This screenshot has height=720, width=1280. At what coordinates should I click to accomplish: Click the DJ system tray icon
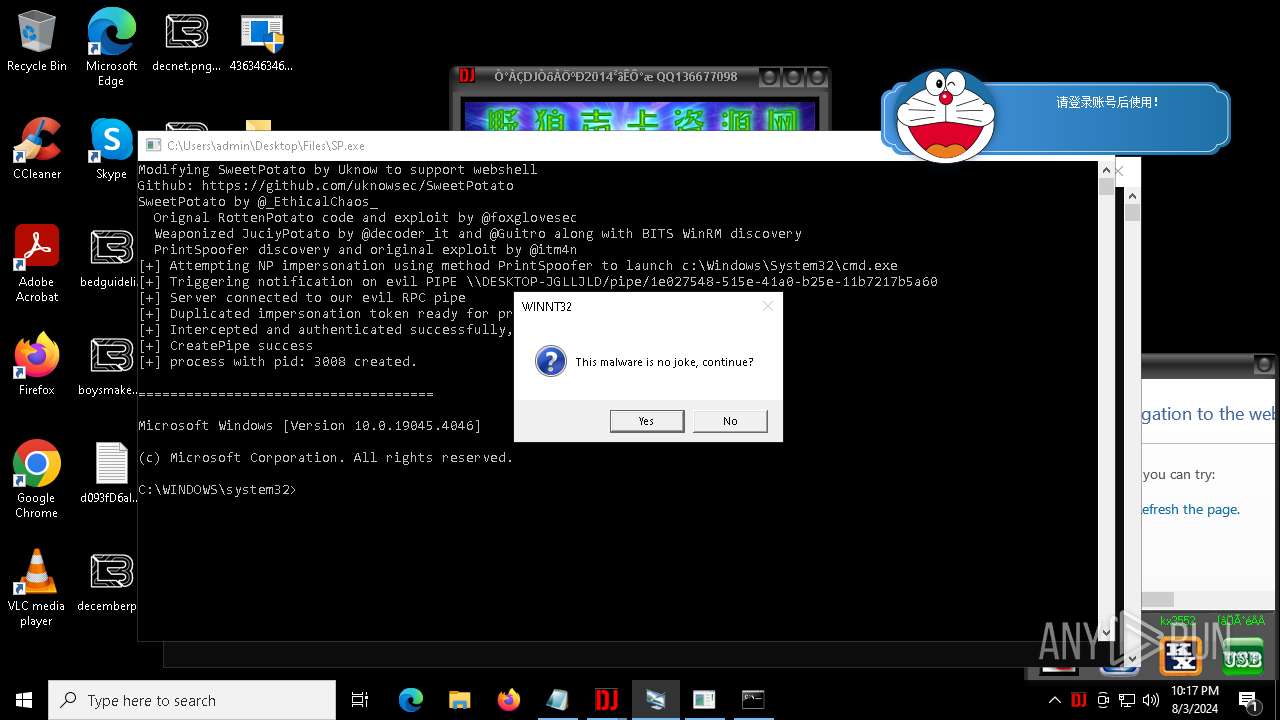[1079, 700]
